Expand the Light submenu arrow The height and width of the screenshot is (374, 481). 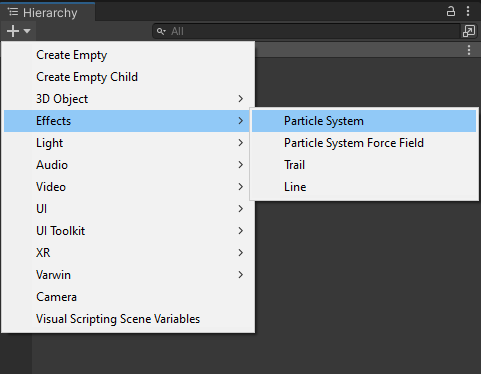tap(241, 143)
